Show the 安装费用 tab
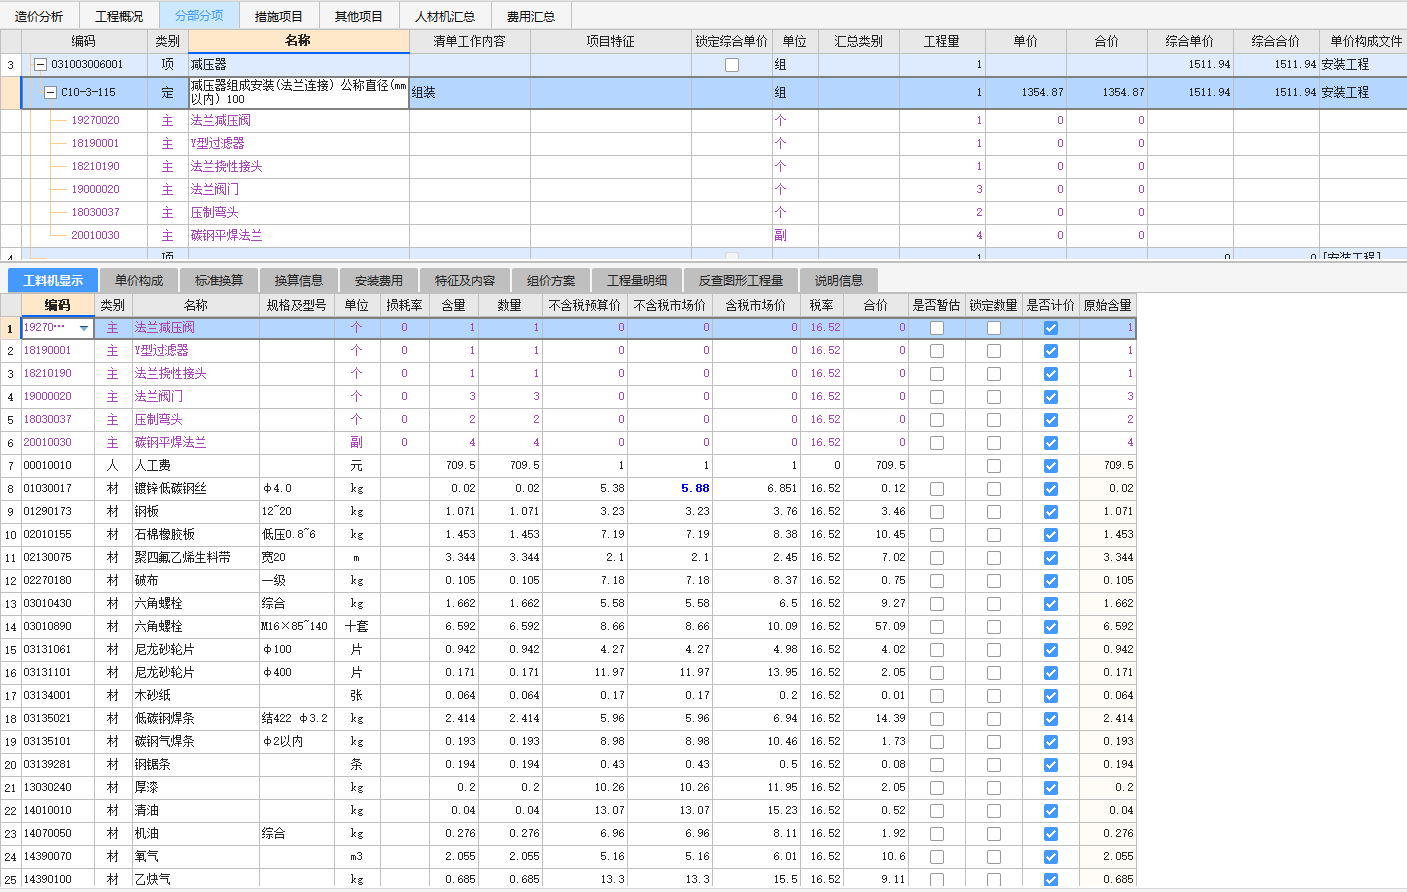 (x=379, y=280)
